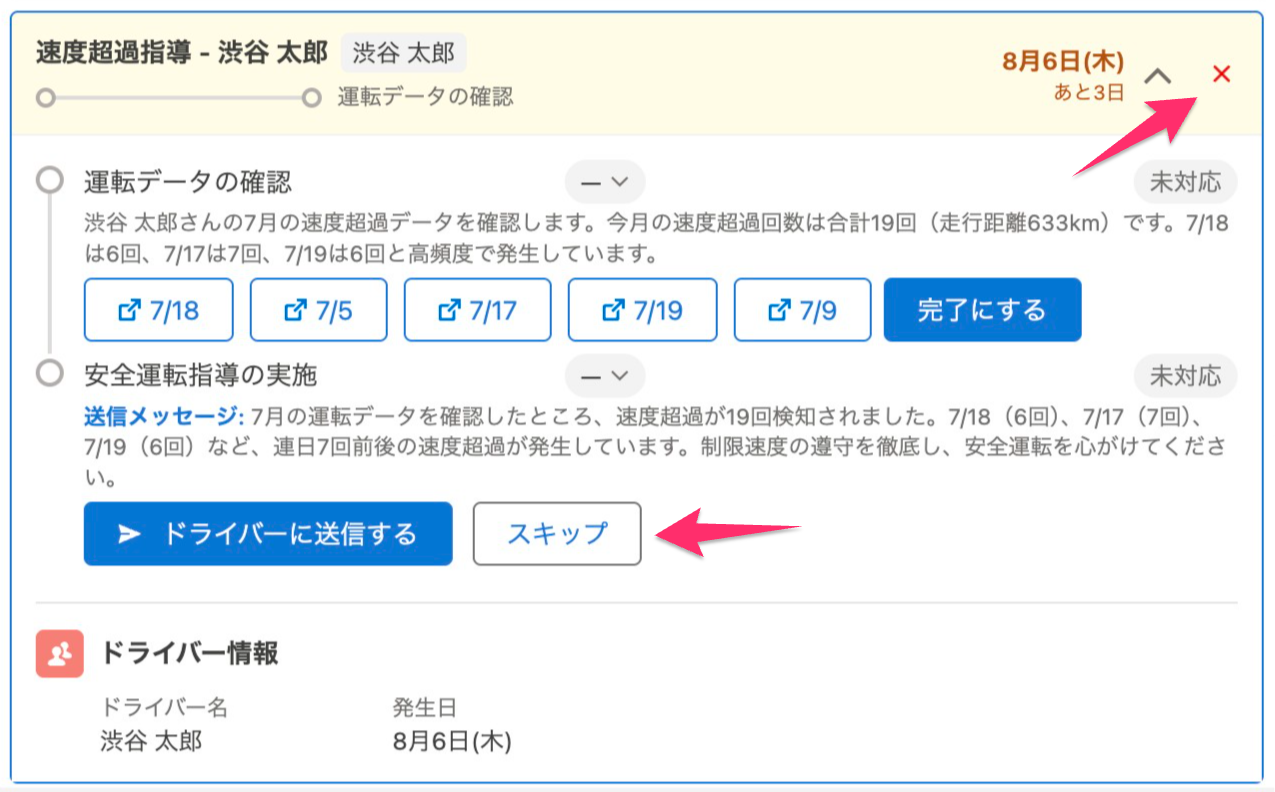Toggle the 安全運転指導の実施 step circle

coord(49,374)
